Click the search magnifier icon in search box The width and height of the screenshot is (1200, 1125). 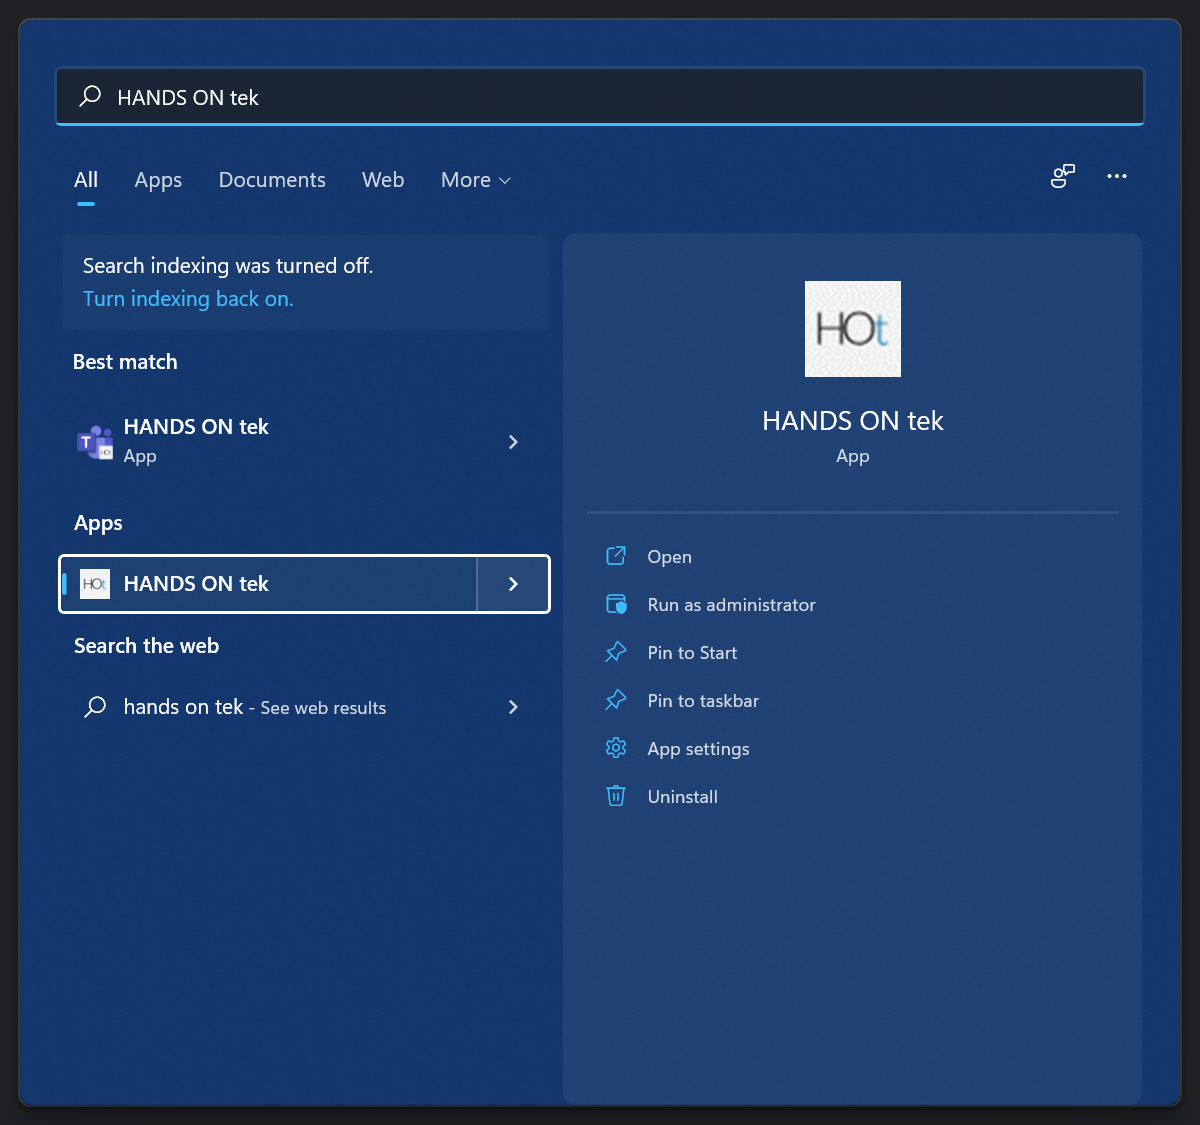[x=90, y=96]
